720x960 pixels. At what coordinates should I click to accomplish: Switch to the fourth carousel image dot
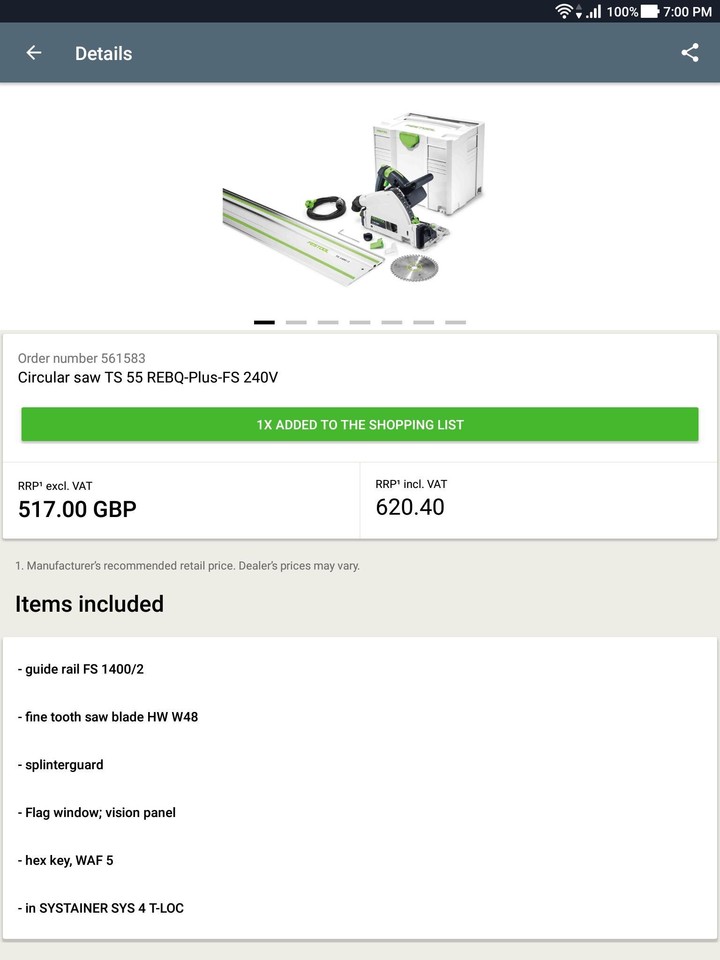point(360,322)
